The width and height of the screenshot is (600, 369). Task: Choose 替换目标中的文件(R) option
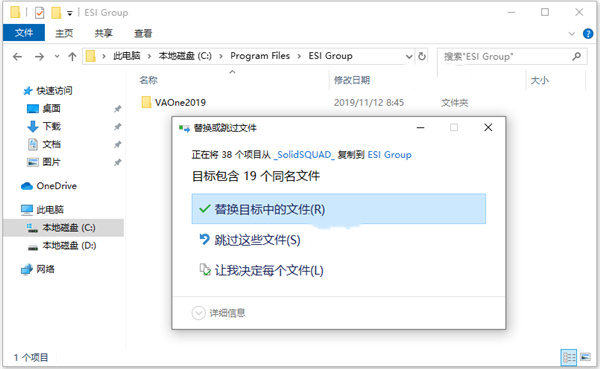click(339, 209)
